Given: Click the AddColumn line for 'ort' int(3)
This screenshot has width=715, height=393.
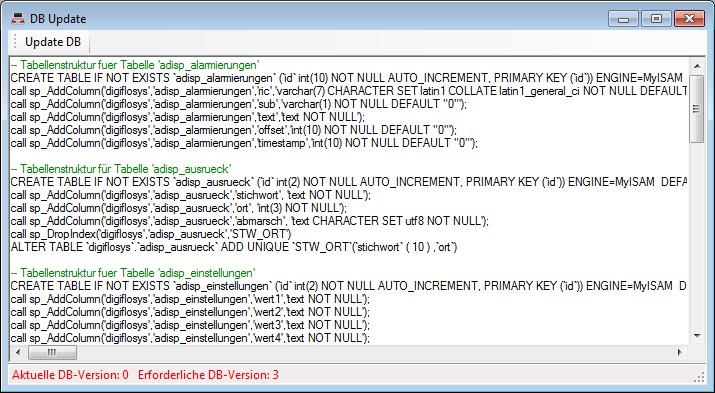Looking at the screenshot, I should click(179, 208).
